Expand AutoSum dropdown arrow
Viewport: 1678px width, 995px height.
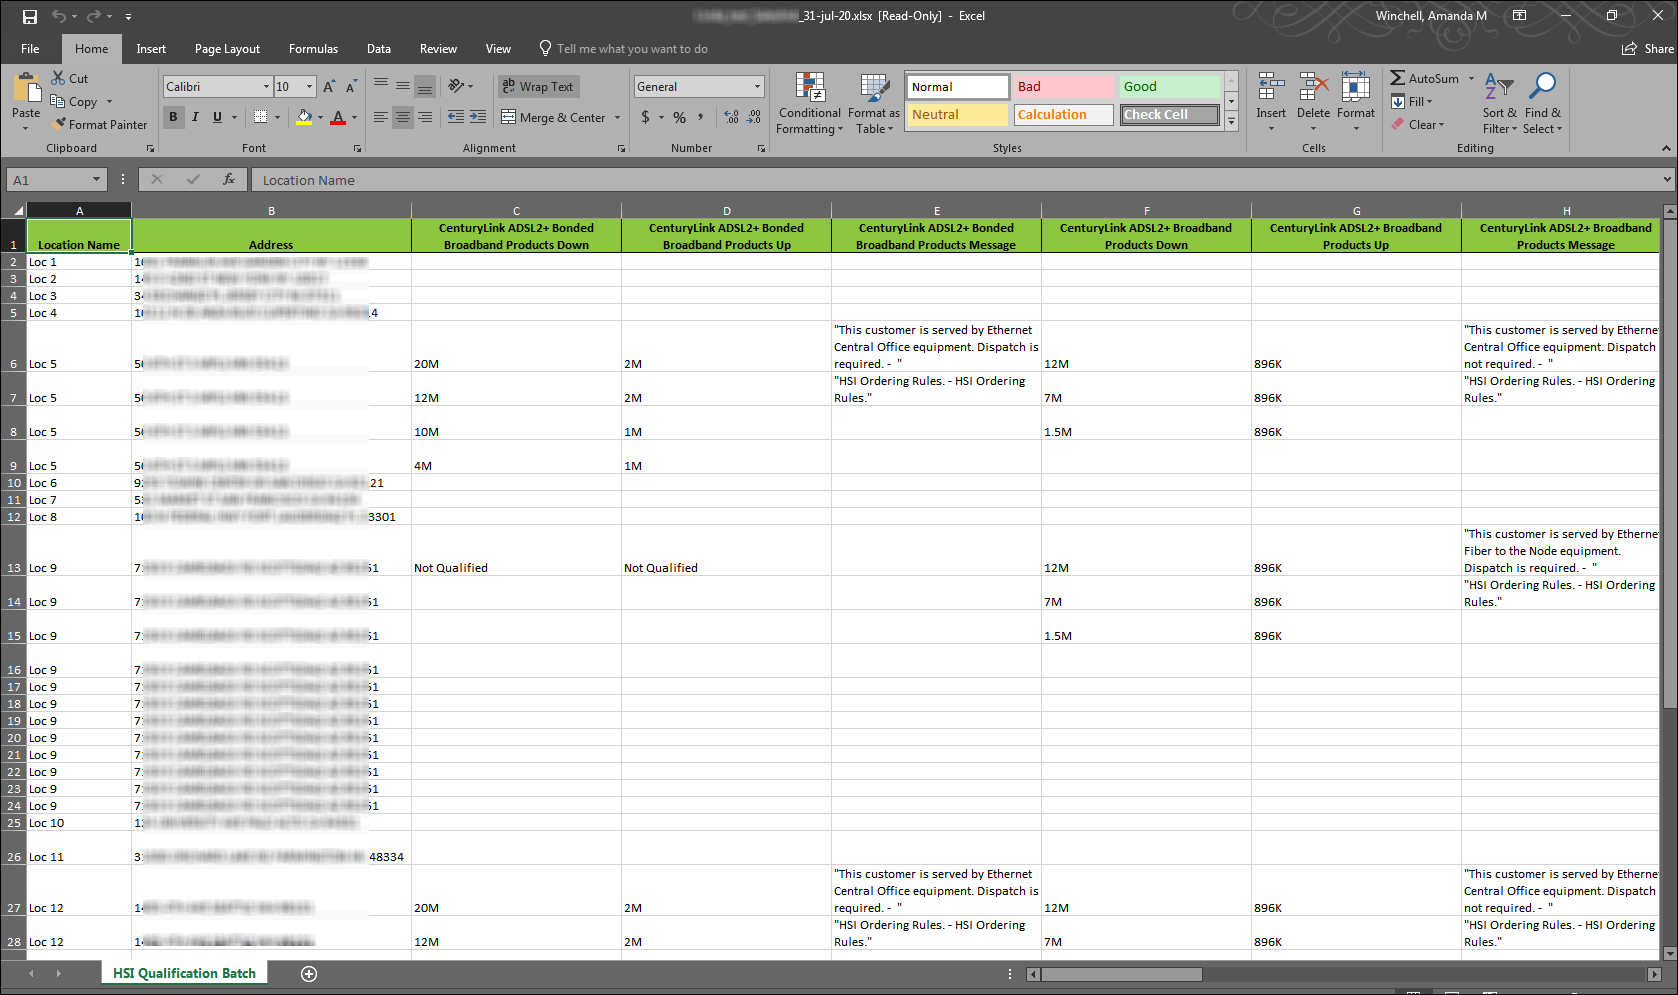[1471, 78]
